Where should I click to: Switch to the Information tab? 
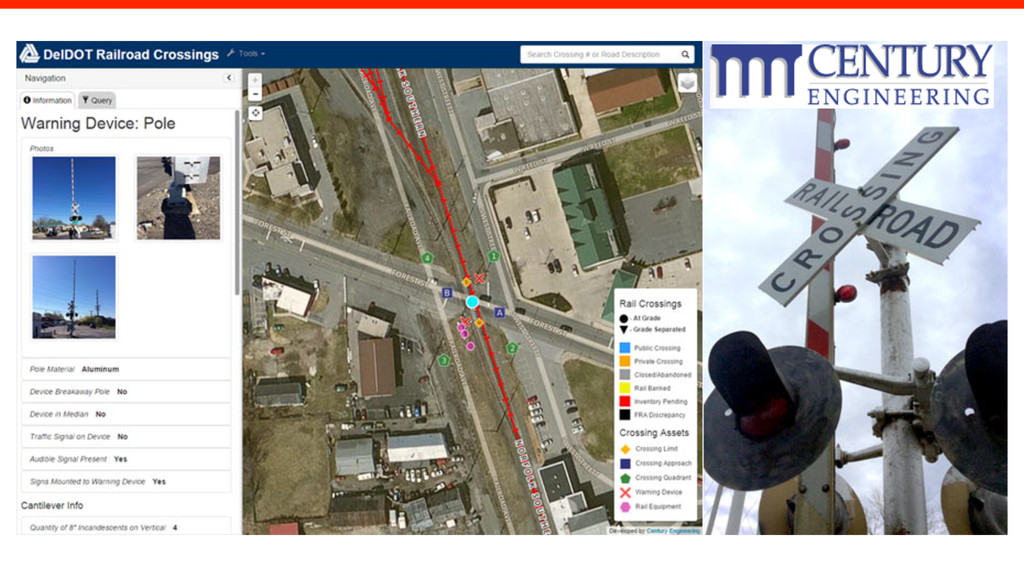click(47, 100)
